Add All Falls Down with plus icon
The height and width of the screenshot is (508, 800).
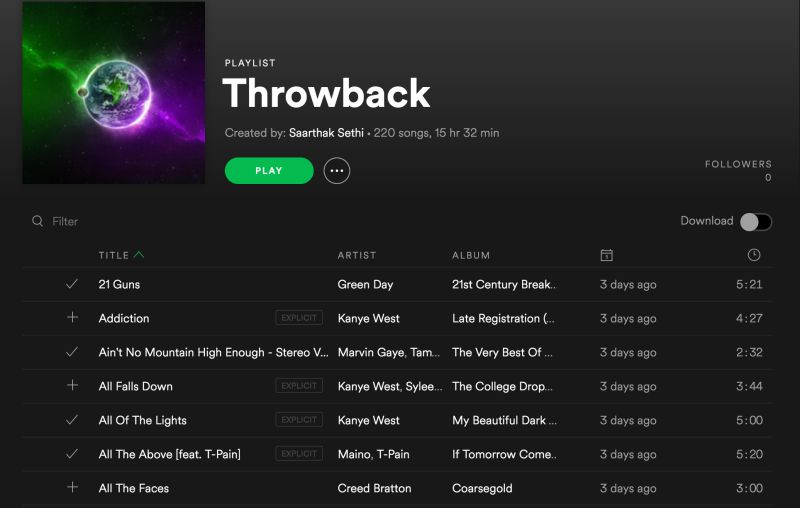click(72, 385)
